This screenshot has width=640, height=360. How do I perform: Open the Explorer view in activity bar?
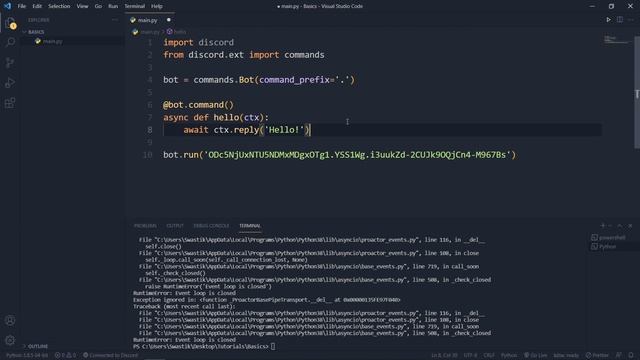coord(10,23)
